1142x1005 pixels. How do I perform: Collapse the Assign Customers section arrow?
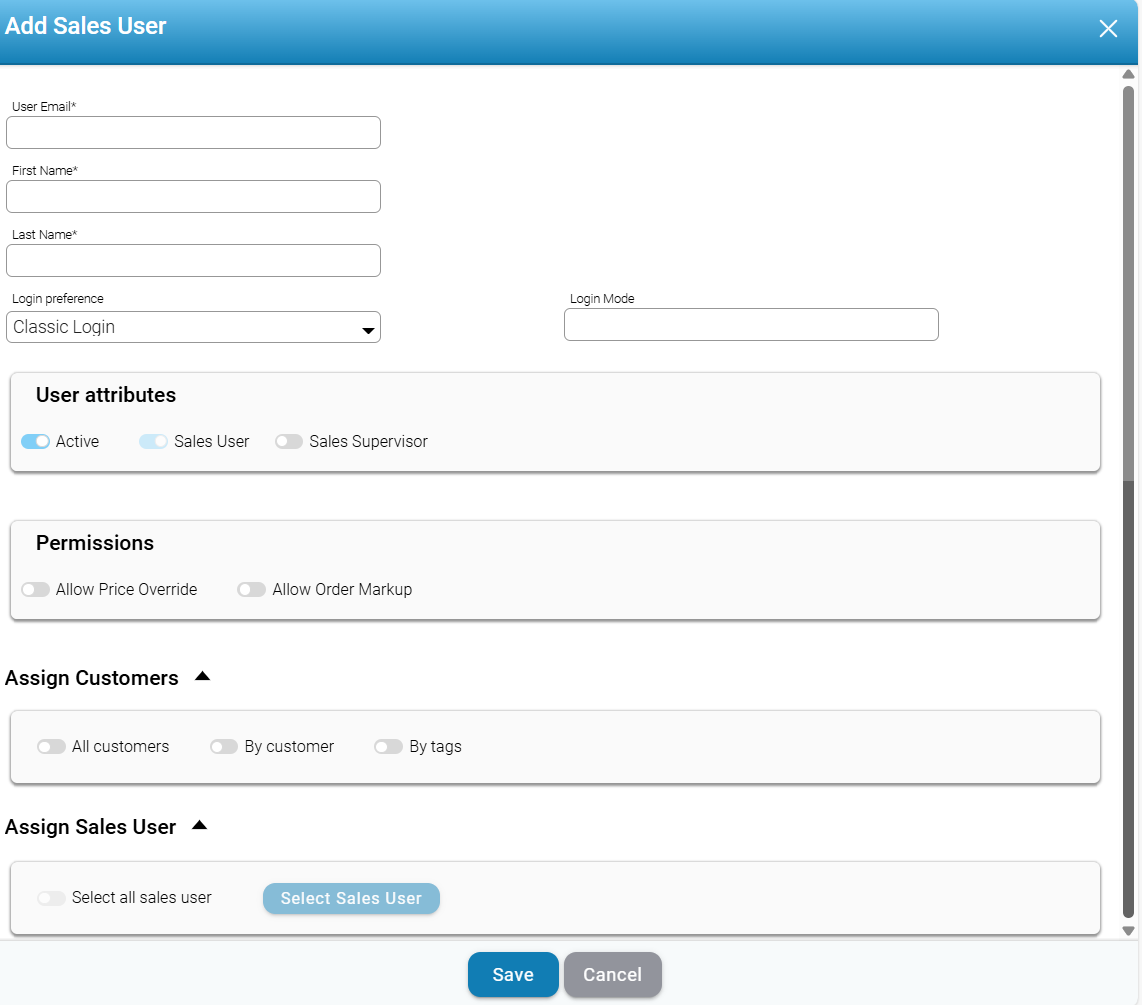pos(203,677)
